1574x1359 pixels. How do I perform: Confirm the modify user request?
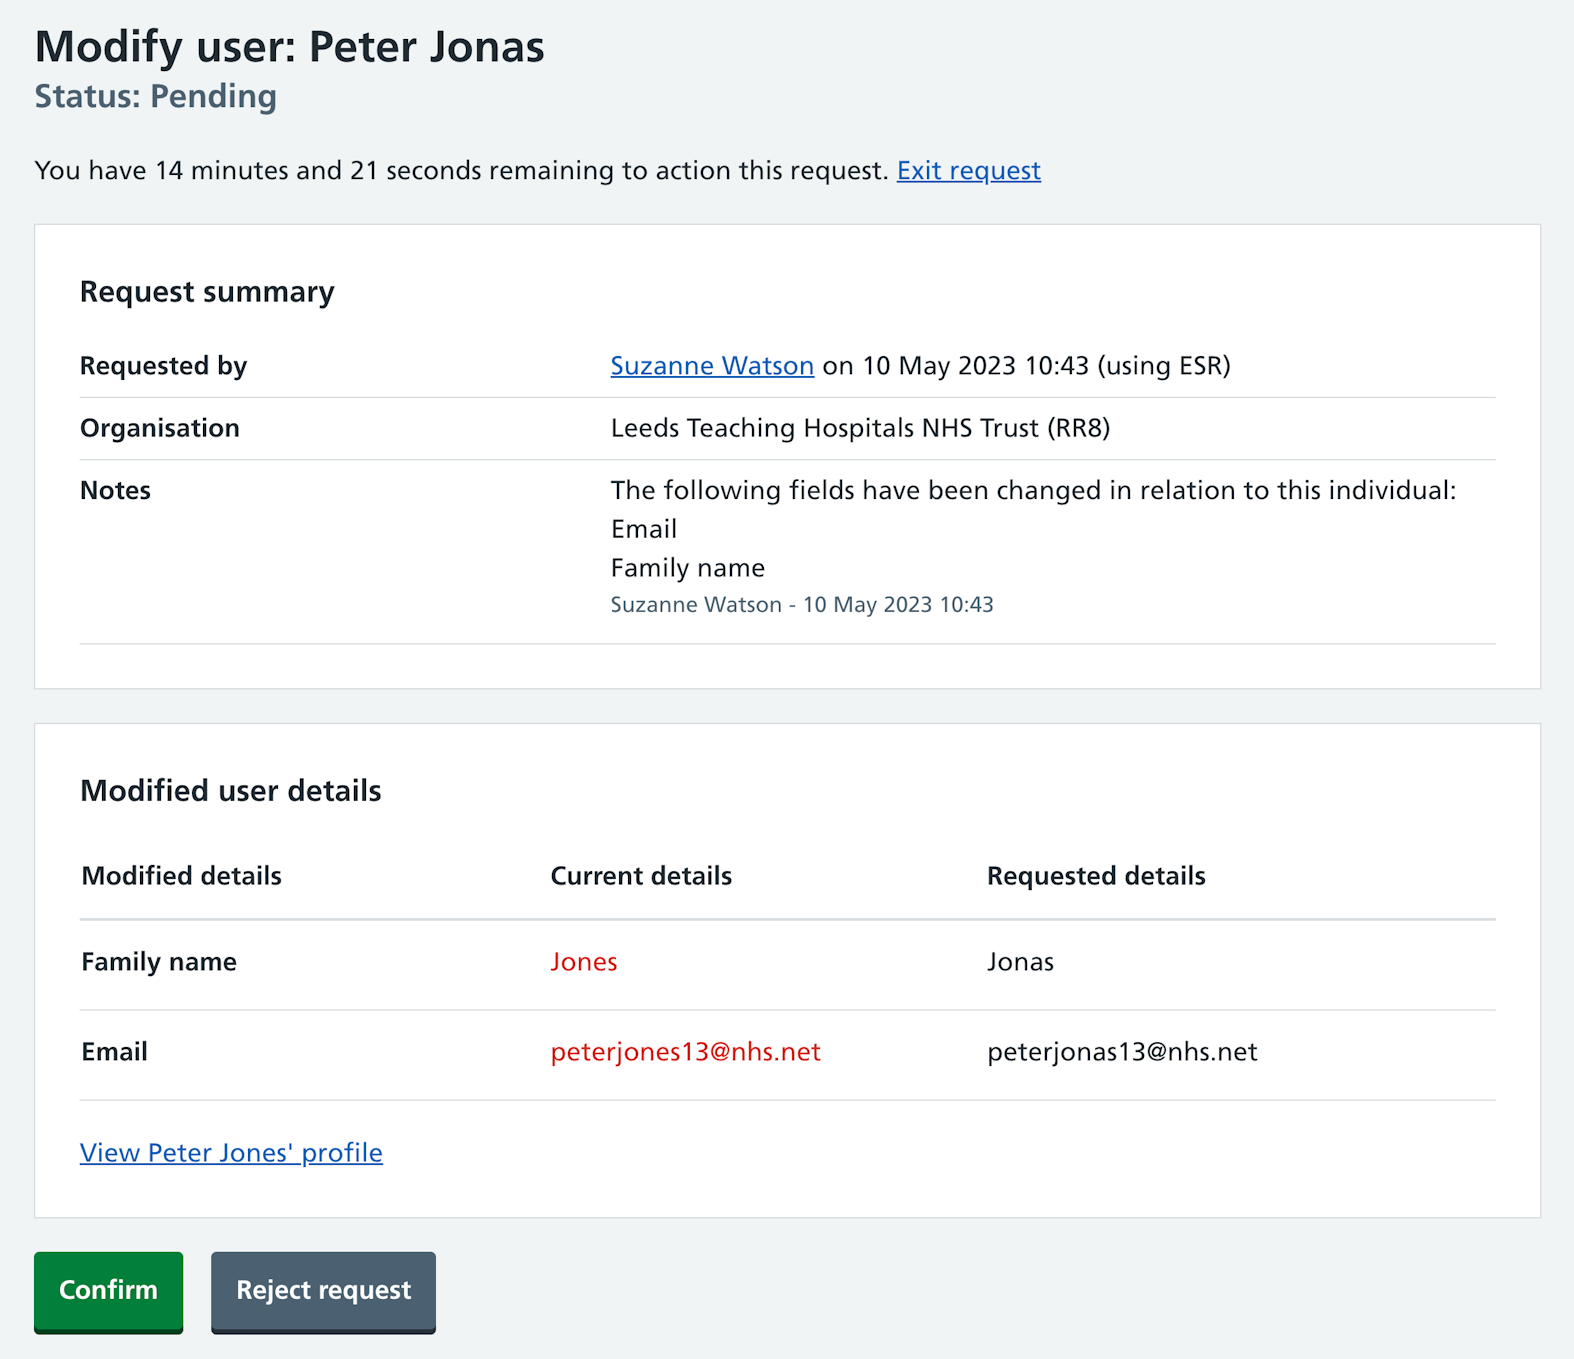[108, 1291]
